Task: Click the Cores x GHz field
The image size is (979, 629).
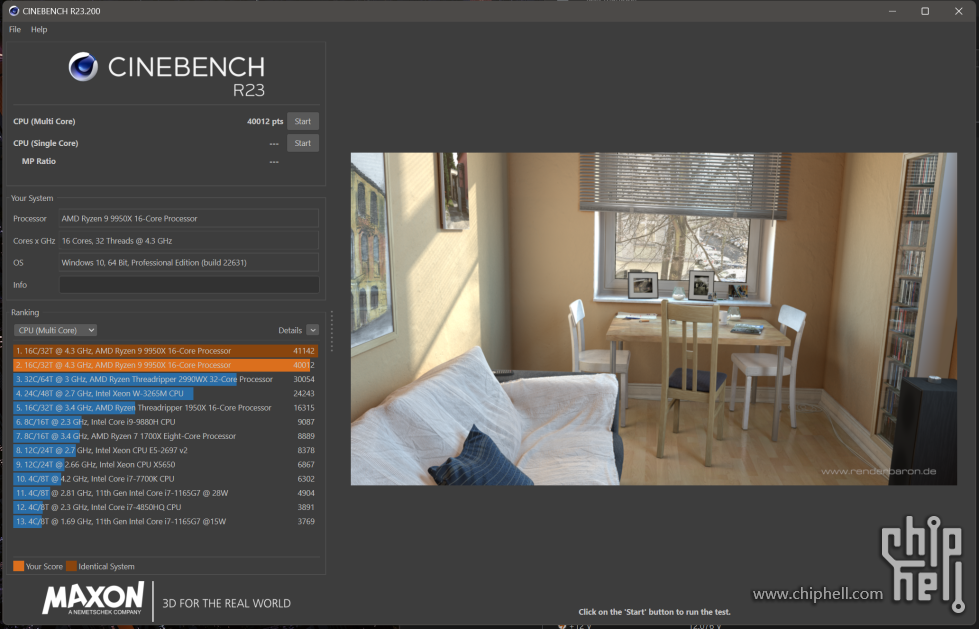Action: coord(189,240)
